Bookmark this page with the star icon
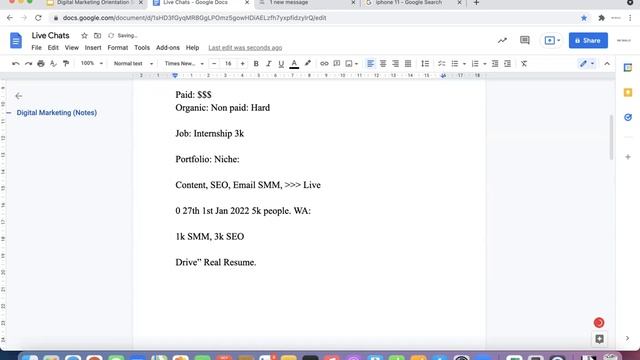 [584, 18]
